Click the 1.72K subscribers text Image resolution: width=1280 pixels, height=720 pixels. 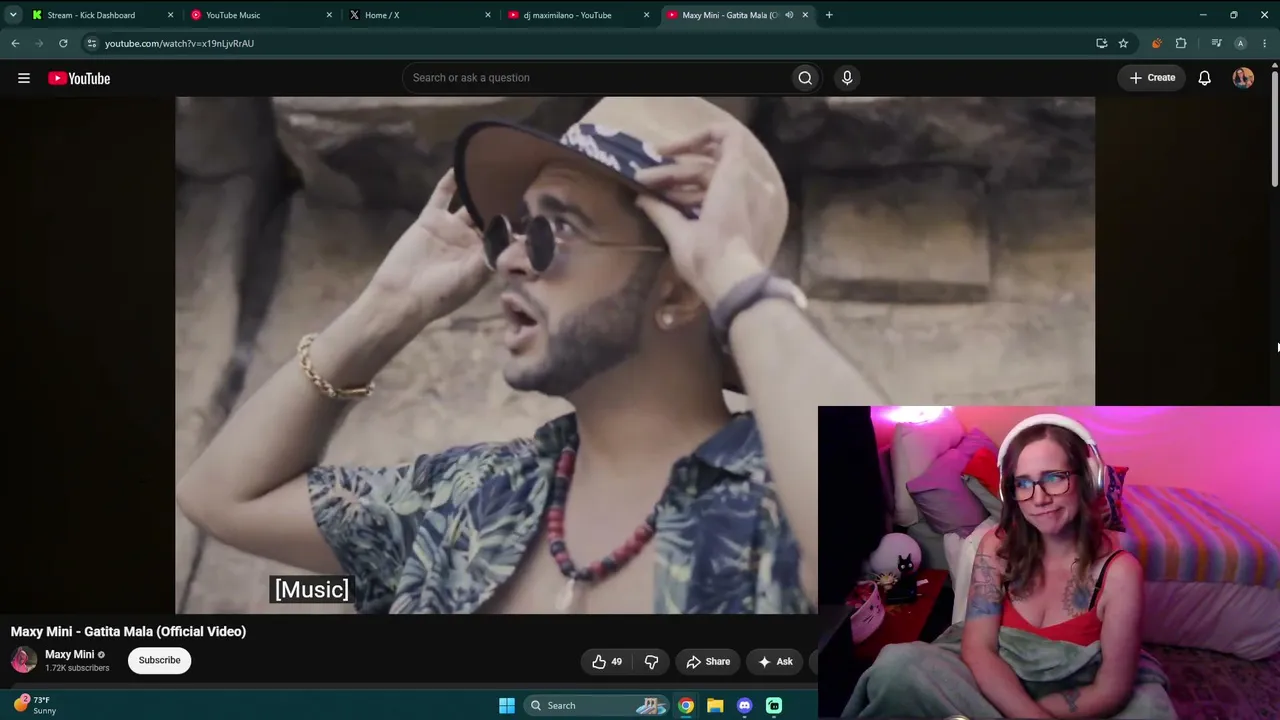[77, 668]
